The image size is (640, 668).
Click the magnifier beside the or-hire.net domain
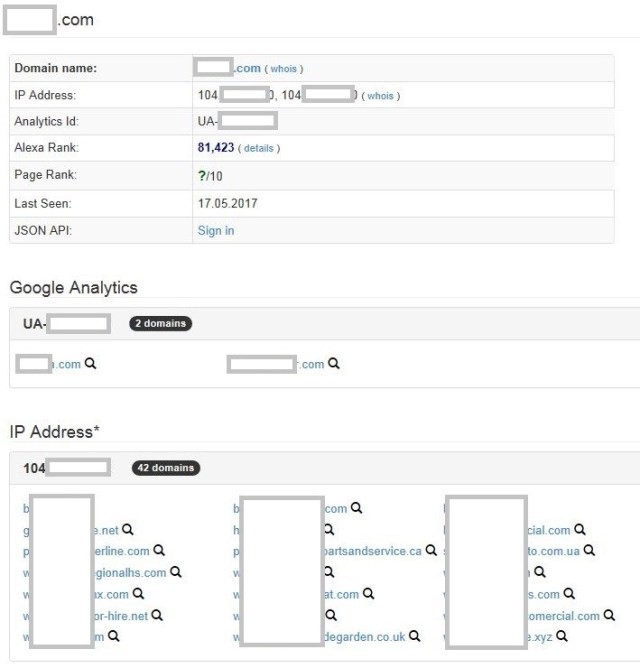[x=156, y=615]
